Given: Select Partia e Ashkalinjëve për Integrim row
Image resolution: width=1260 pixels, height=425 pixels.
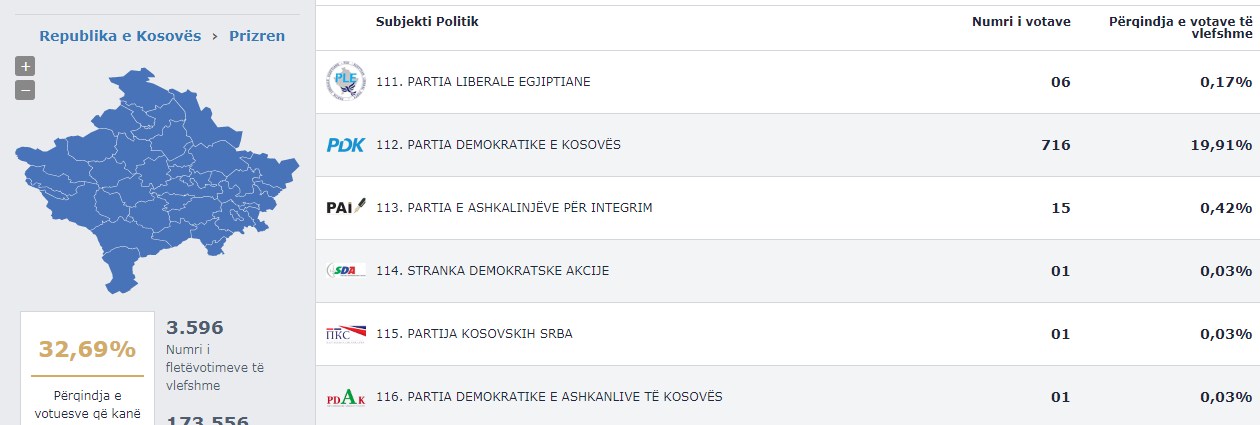Looking at the screenshot, I should tap(788, 208).
